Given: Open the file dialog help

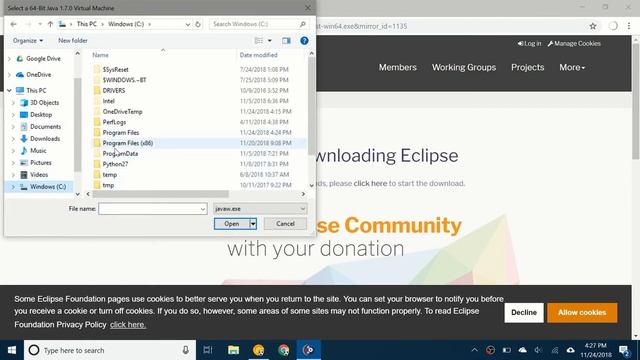Looking at the screenshot, I should [304, 40].
